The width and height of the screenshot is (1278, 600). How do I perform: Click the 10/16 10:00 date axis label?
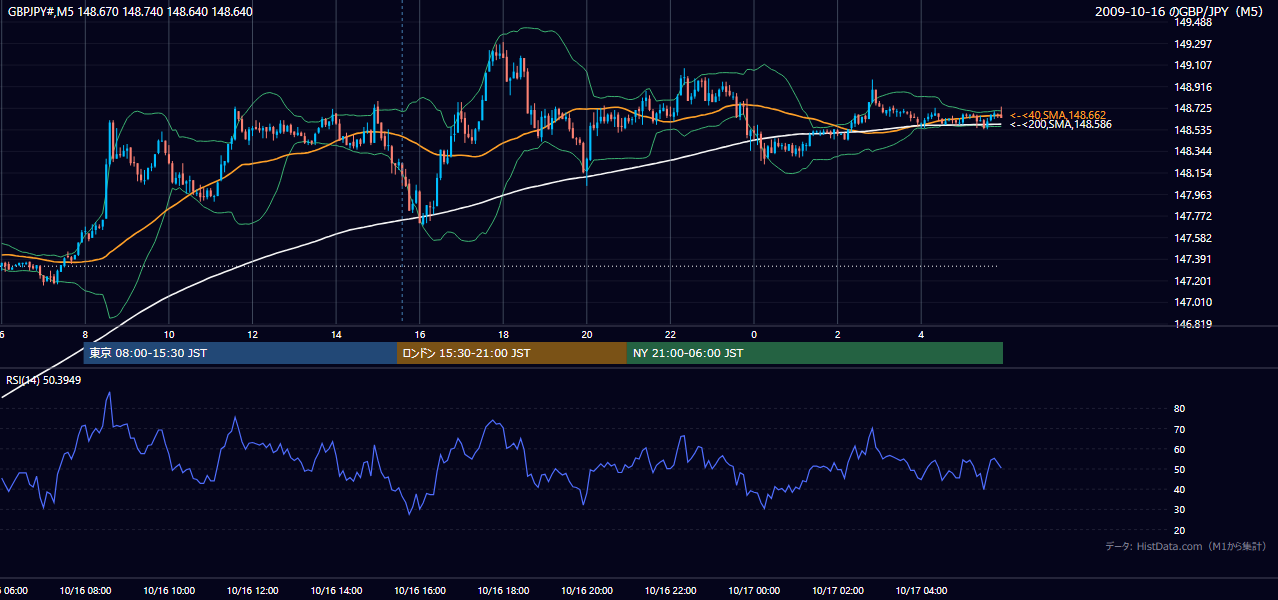click(169, 591)
